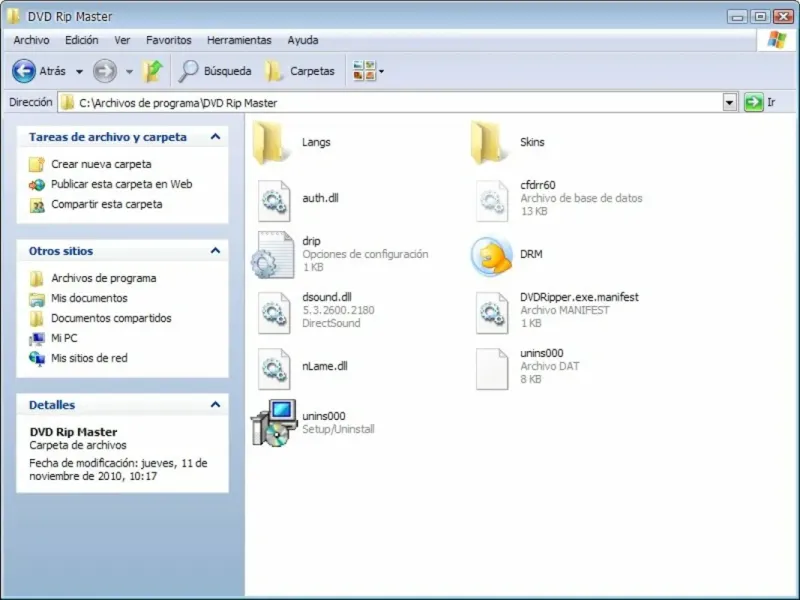This screenshot has width=800, height=600.
Task: Click the Búsqueda magnifier icon
Action: (x=188, y=71)
